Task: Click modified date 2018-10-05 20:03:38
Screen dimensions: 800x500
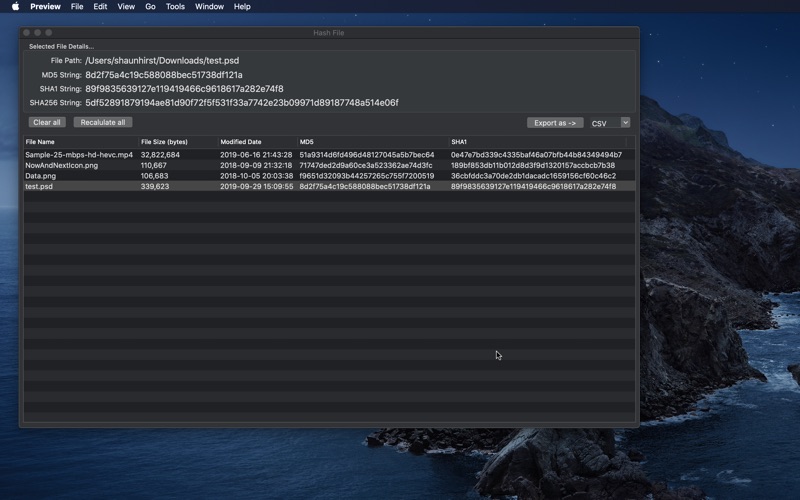Action: point(257,176)
